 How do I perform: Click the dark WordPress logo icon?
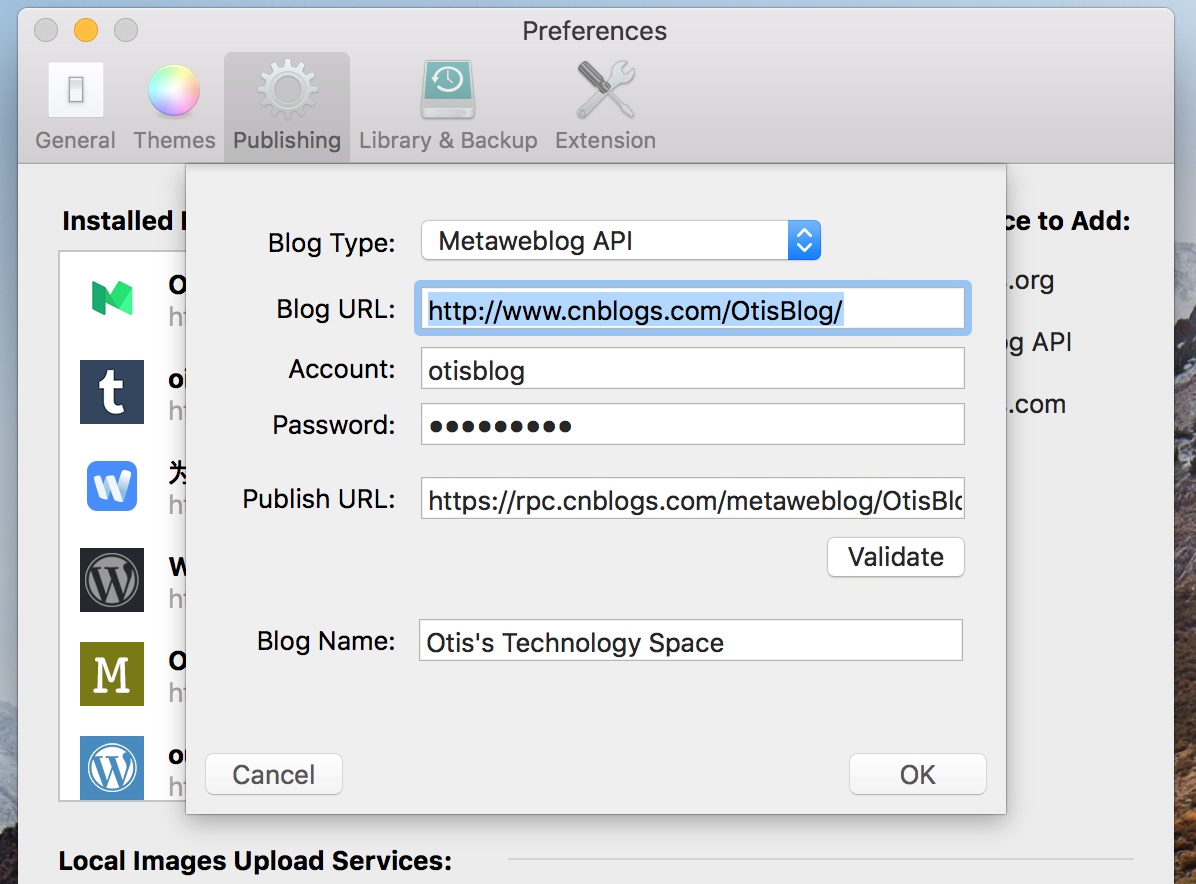click(112, 580)
